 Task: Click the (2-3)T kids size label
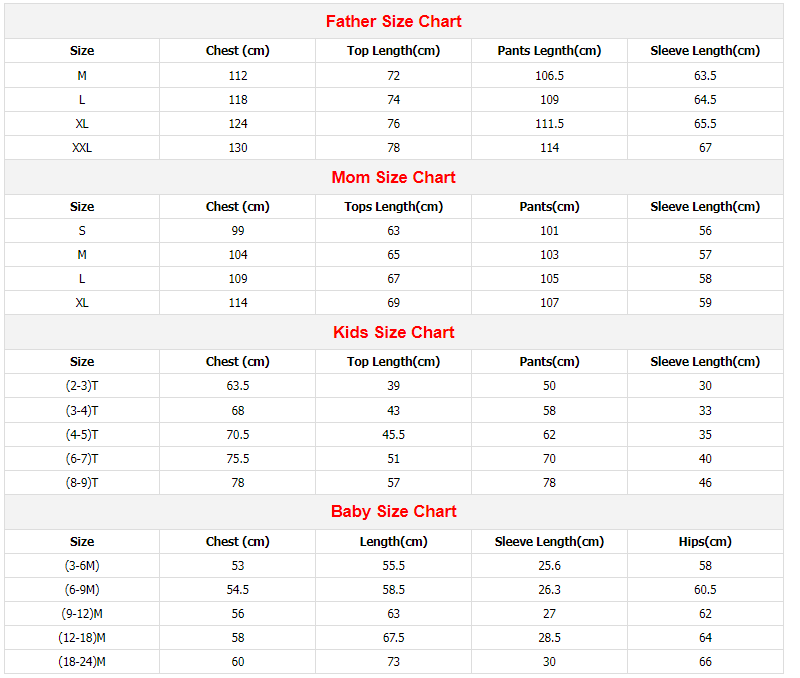point(82,386)
